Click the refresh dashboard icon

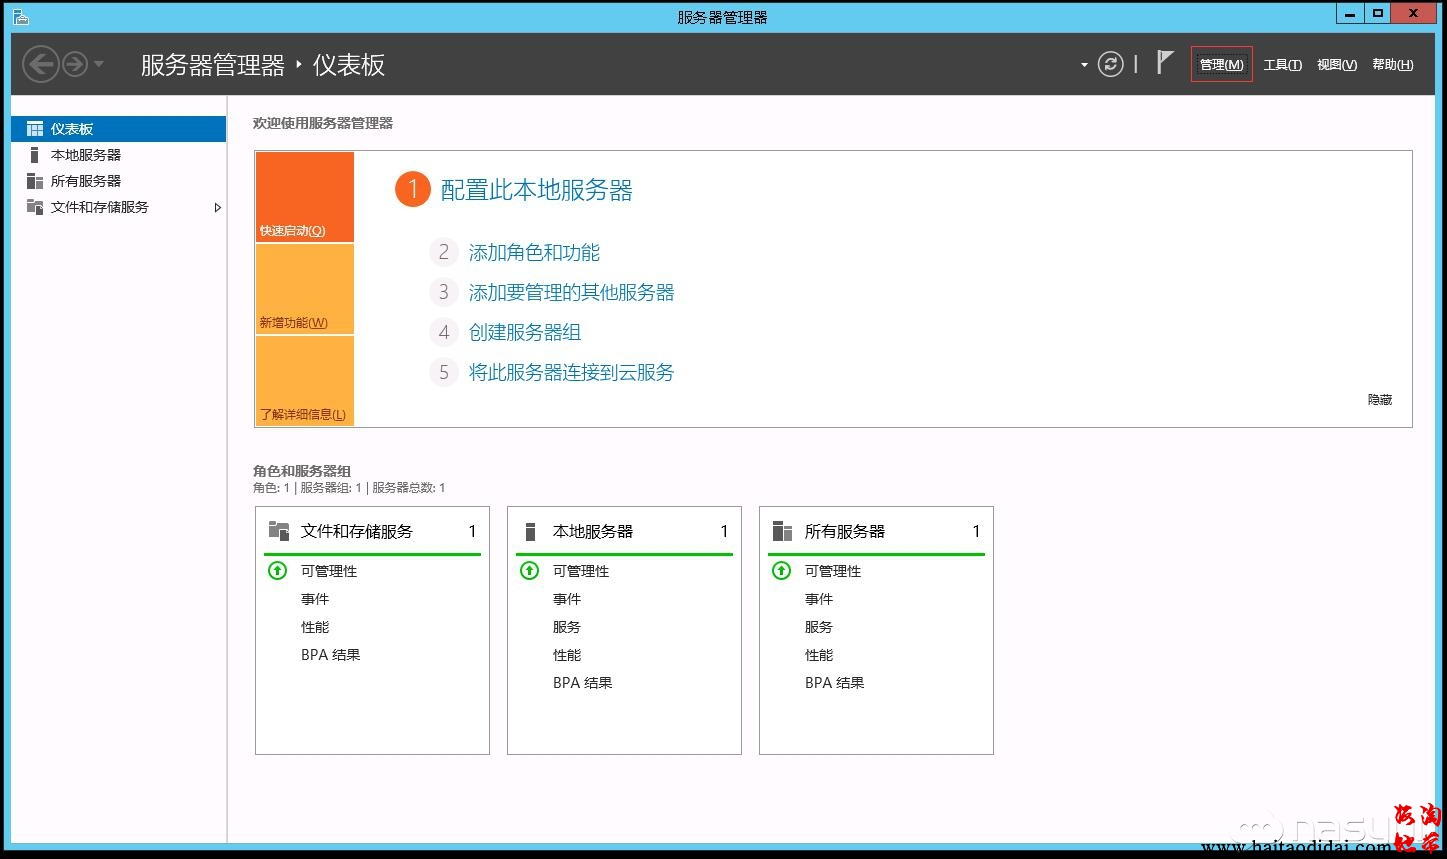(x=1110, y=65)
